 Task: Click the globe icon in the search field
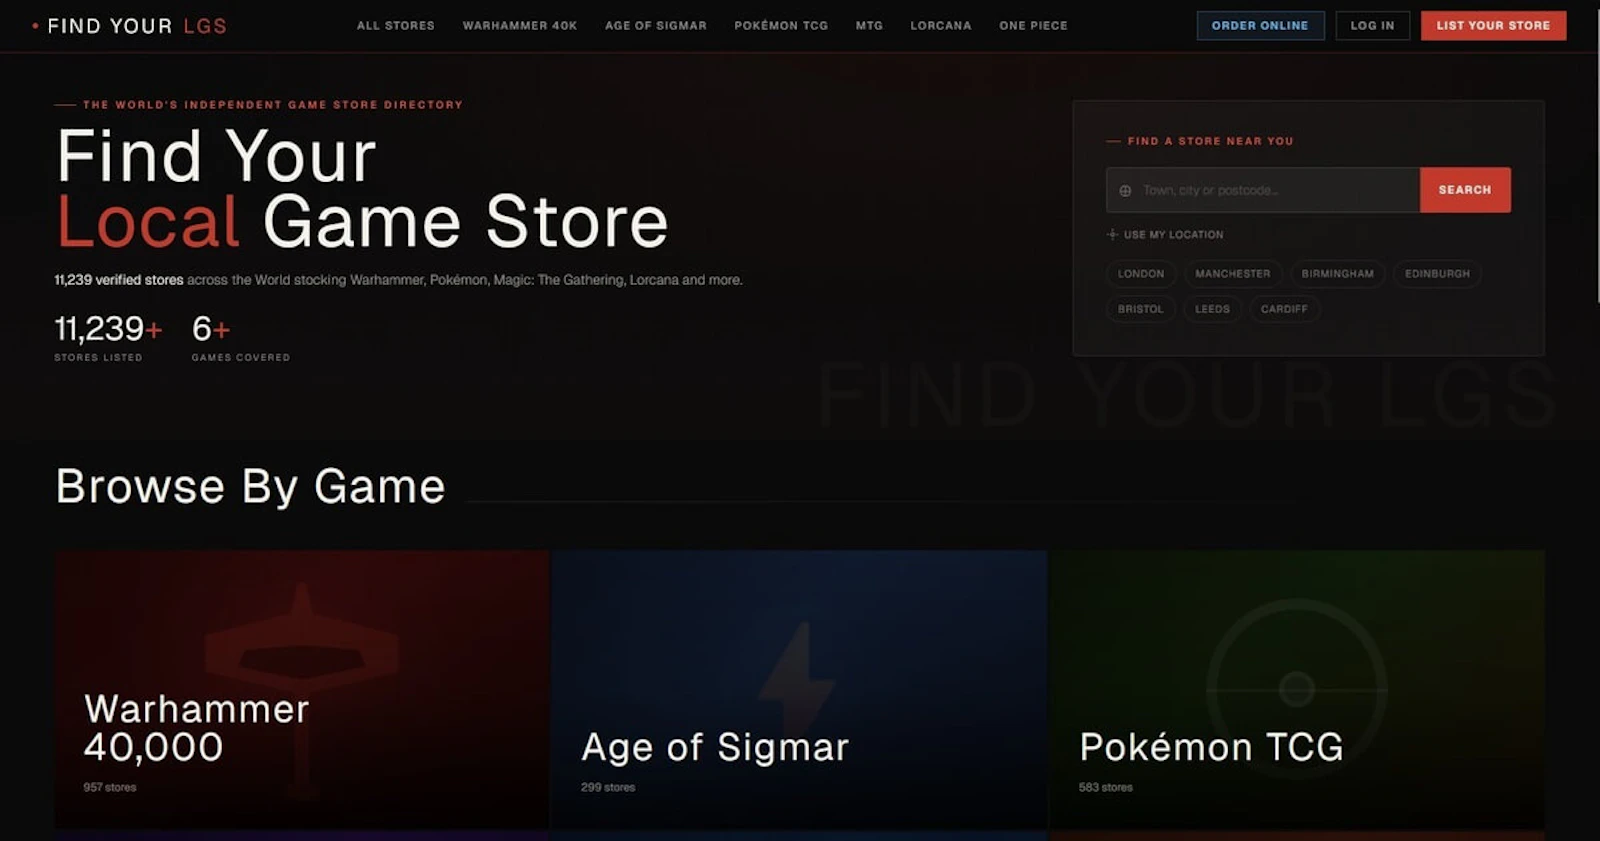[1125, 191]
